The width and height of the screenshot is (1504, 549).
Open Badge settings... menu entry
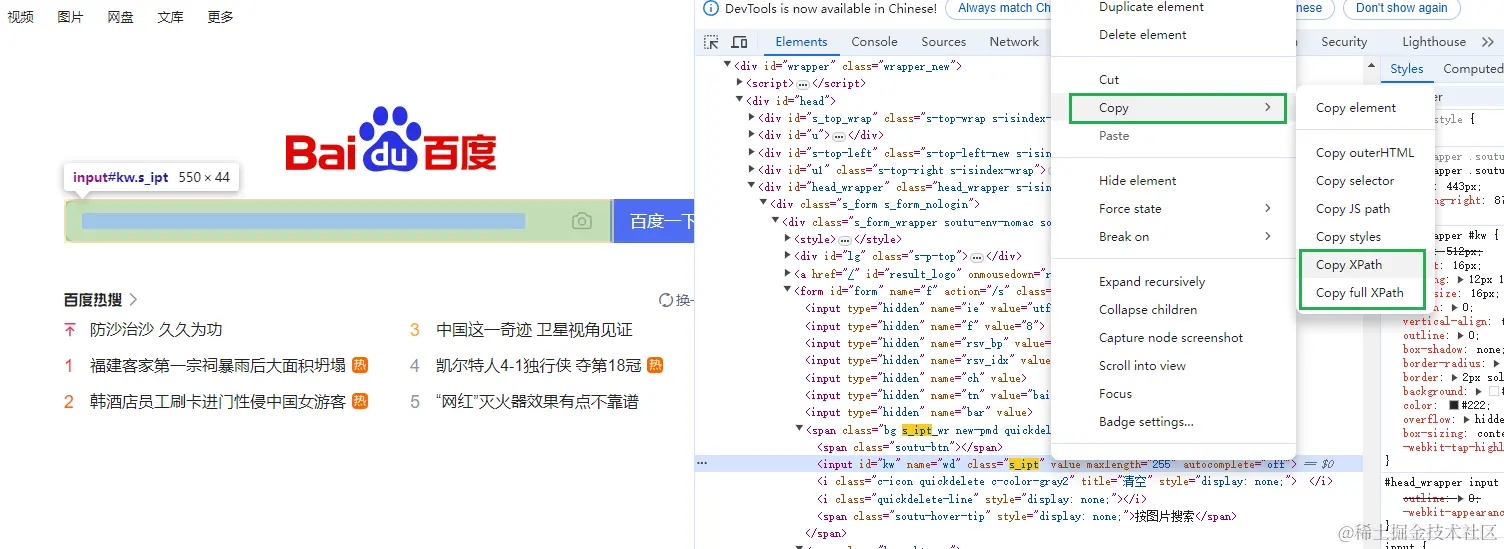1173,422
